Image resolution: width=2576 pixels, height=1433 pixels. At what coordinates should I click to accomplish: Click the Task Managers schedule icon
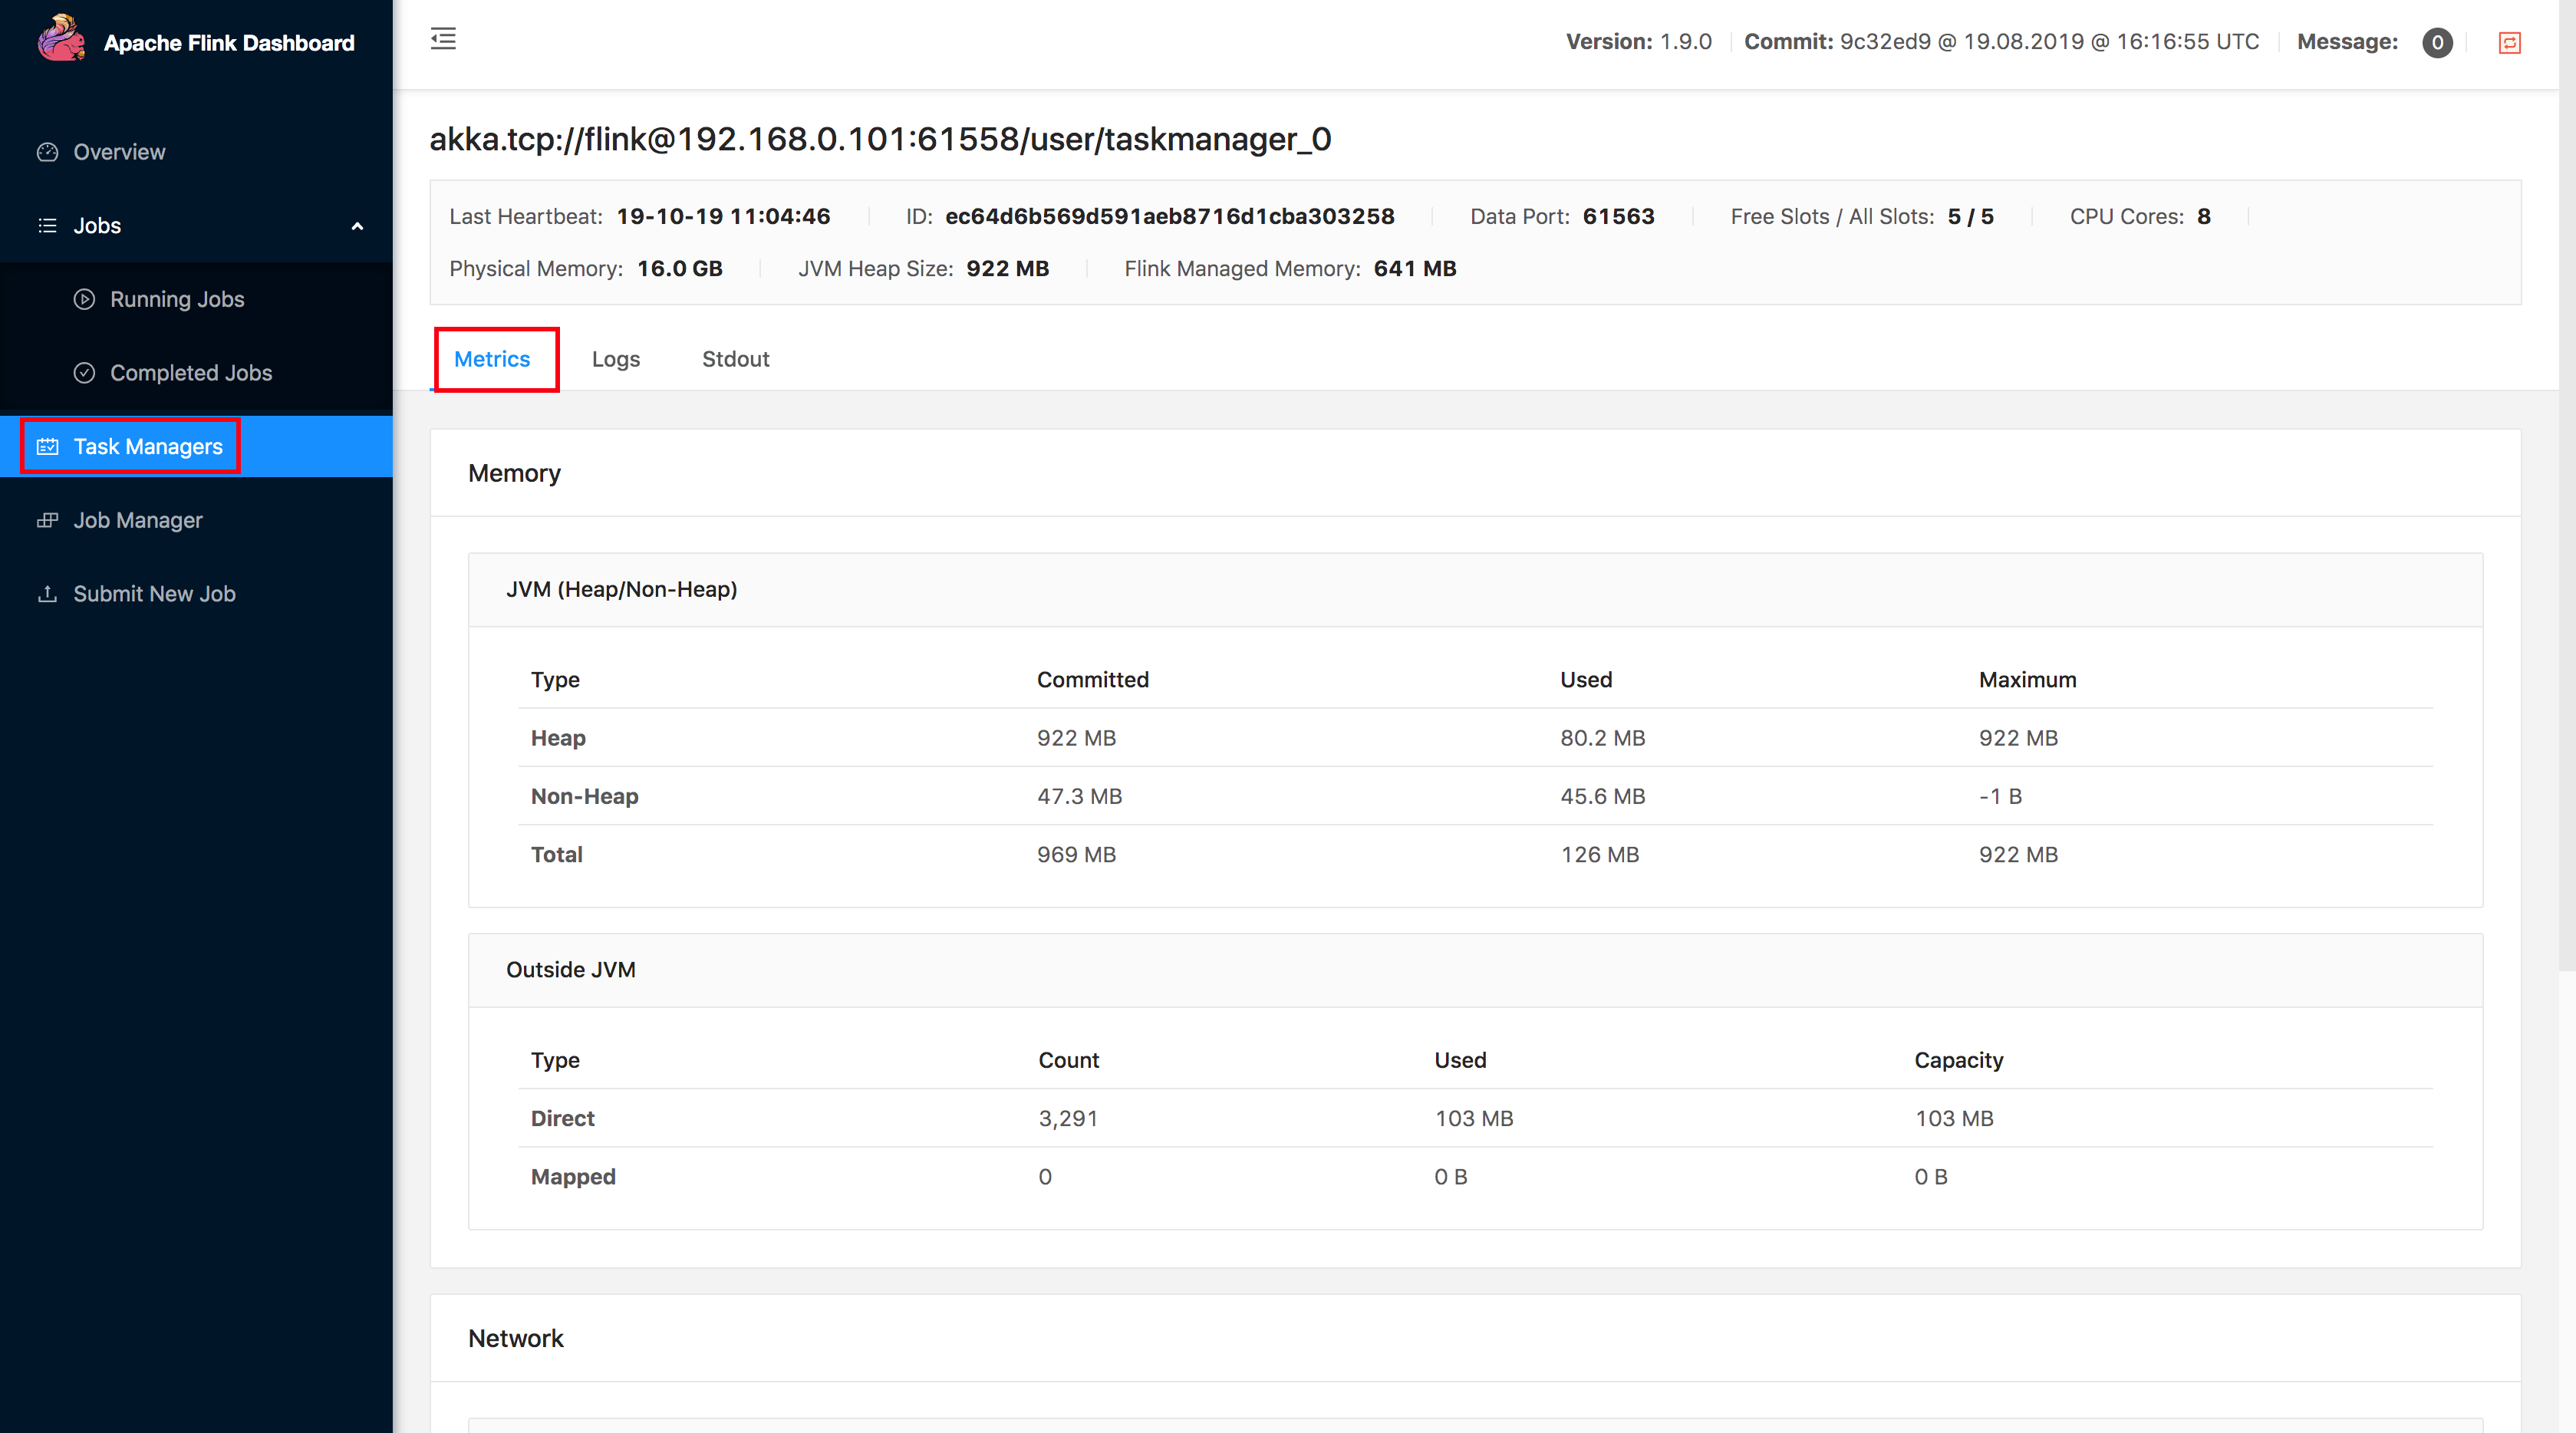pyautogui.click(x=47, y=446)
